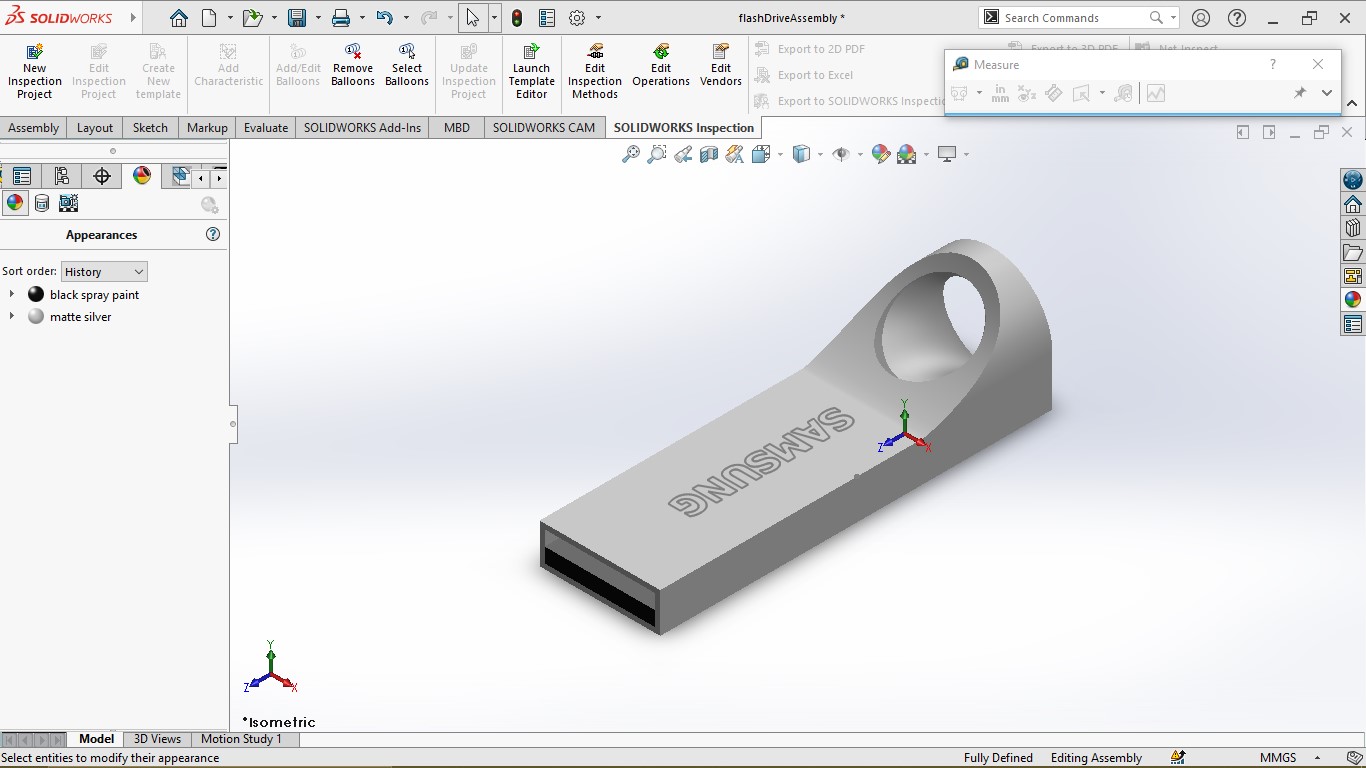The width and height of the screenshot is (1366, 768).
Task: Open the Custom Properties task pane tab
Action: click(1353, 324)
